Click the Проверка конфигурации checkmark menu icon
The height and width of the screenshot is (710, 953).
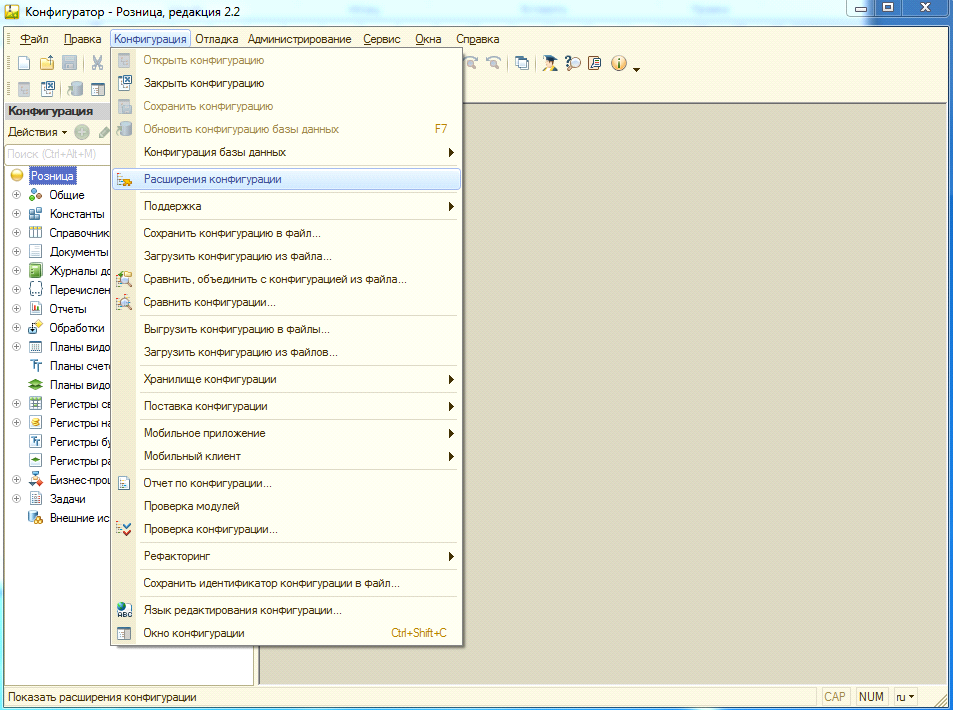pyautogui.click(x=124, y=529)
